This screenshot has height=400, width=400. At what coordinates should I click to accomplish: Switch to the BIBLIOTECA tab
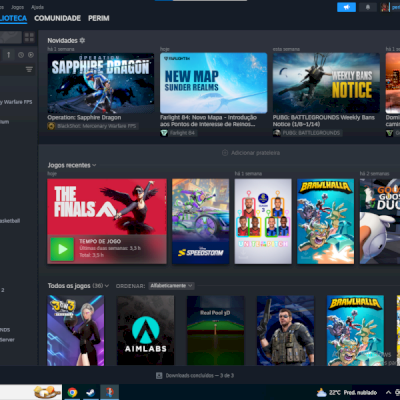13,18
